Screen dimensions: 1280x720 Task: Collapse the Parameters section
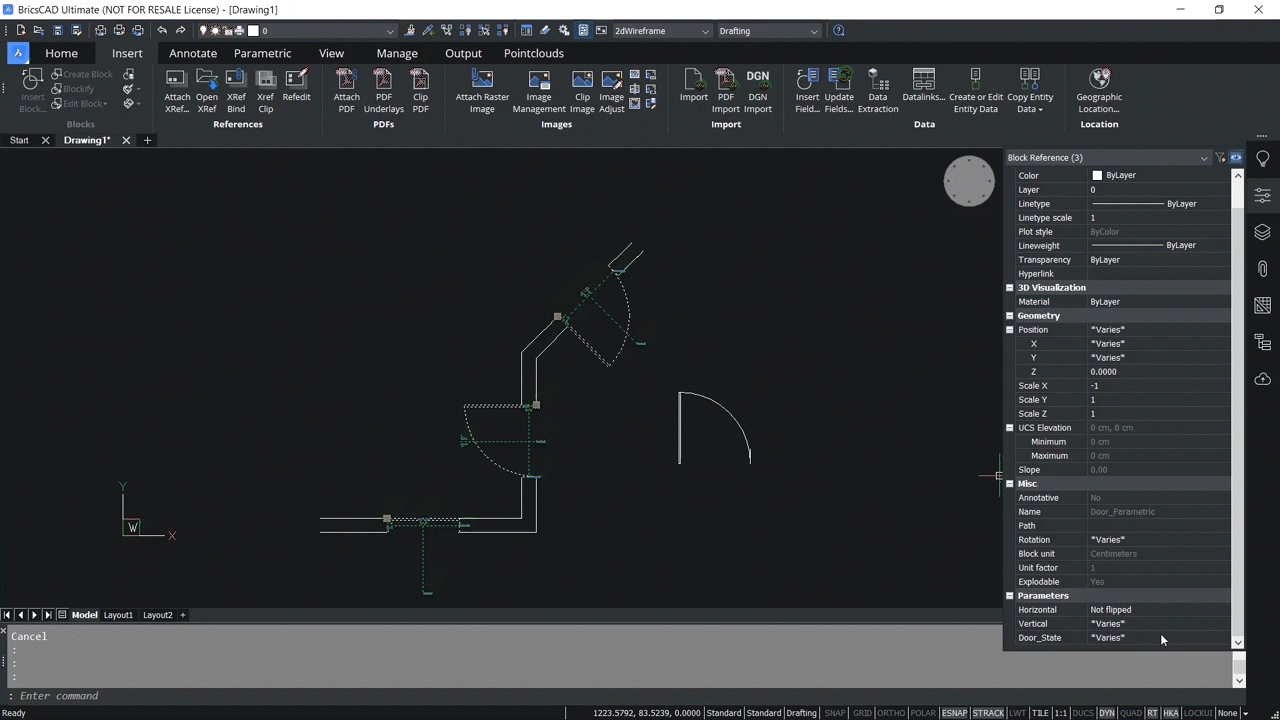pos(1010,596)
